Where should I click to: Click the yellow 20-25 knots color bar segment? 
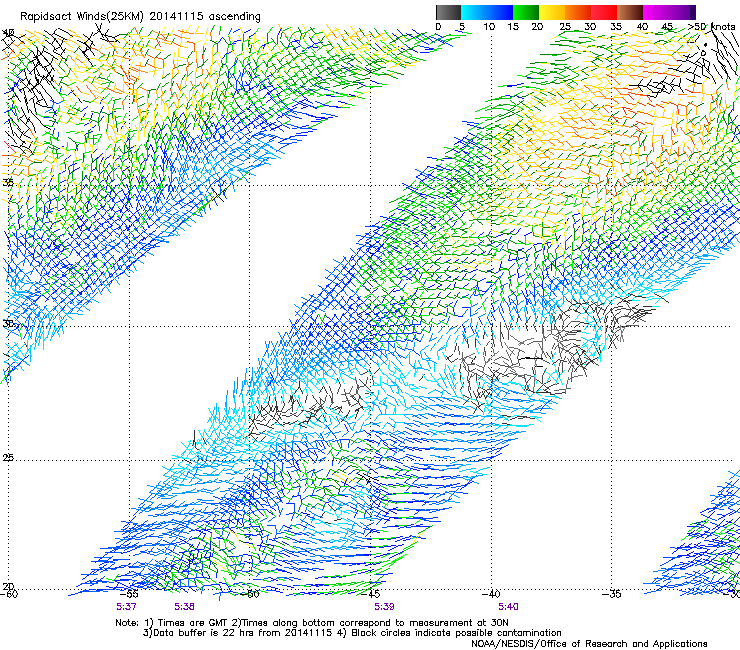552,12
